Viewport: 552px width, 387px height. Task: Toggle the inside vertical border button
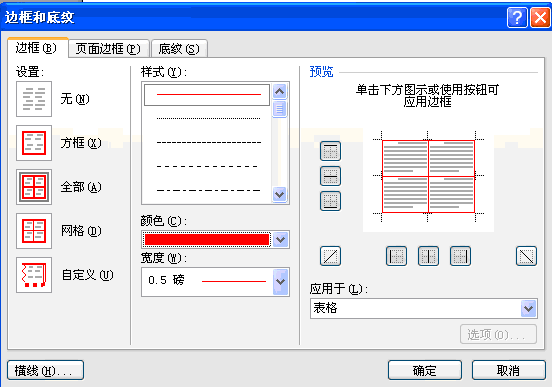[x=428, y=256]
